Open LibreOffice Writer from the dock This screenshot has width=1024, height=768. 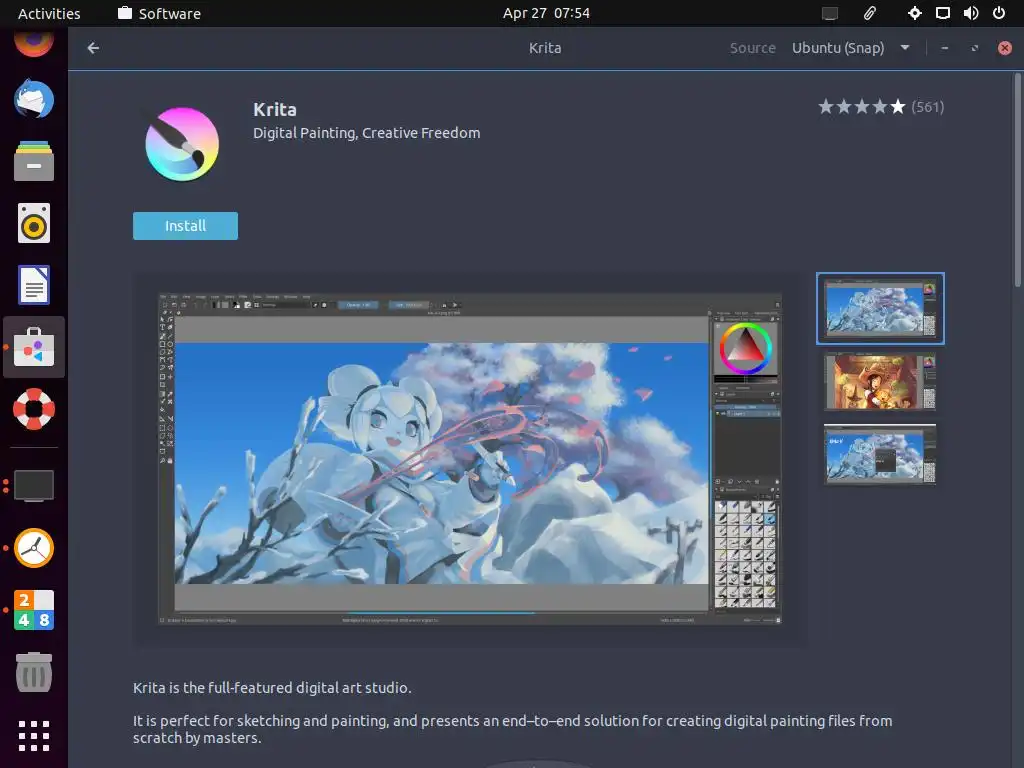point(34,285)
